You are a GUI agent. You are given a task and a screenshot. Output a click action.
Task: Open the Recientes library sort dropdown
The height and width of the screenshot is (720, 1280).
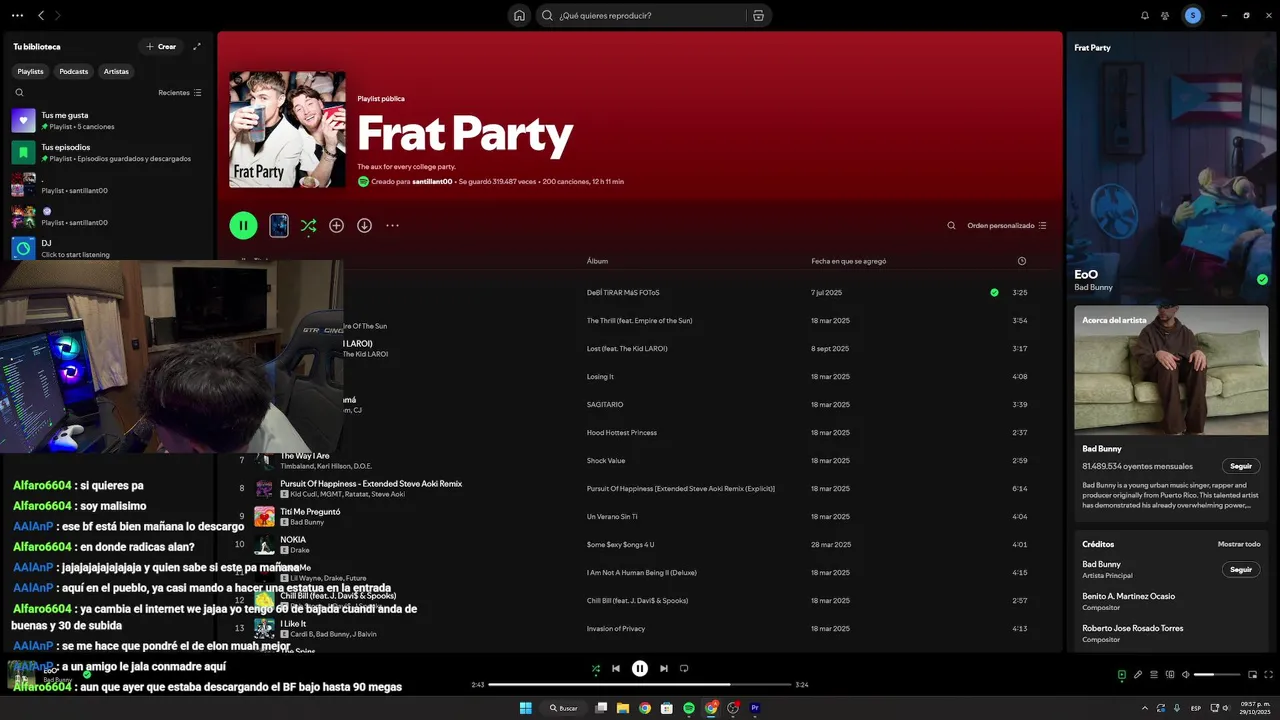[x=180, y=92]
